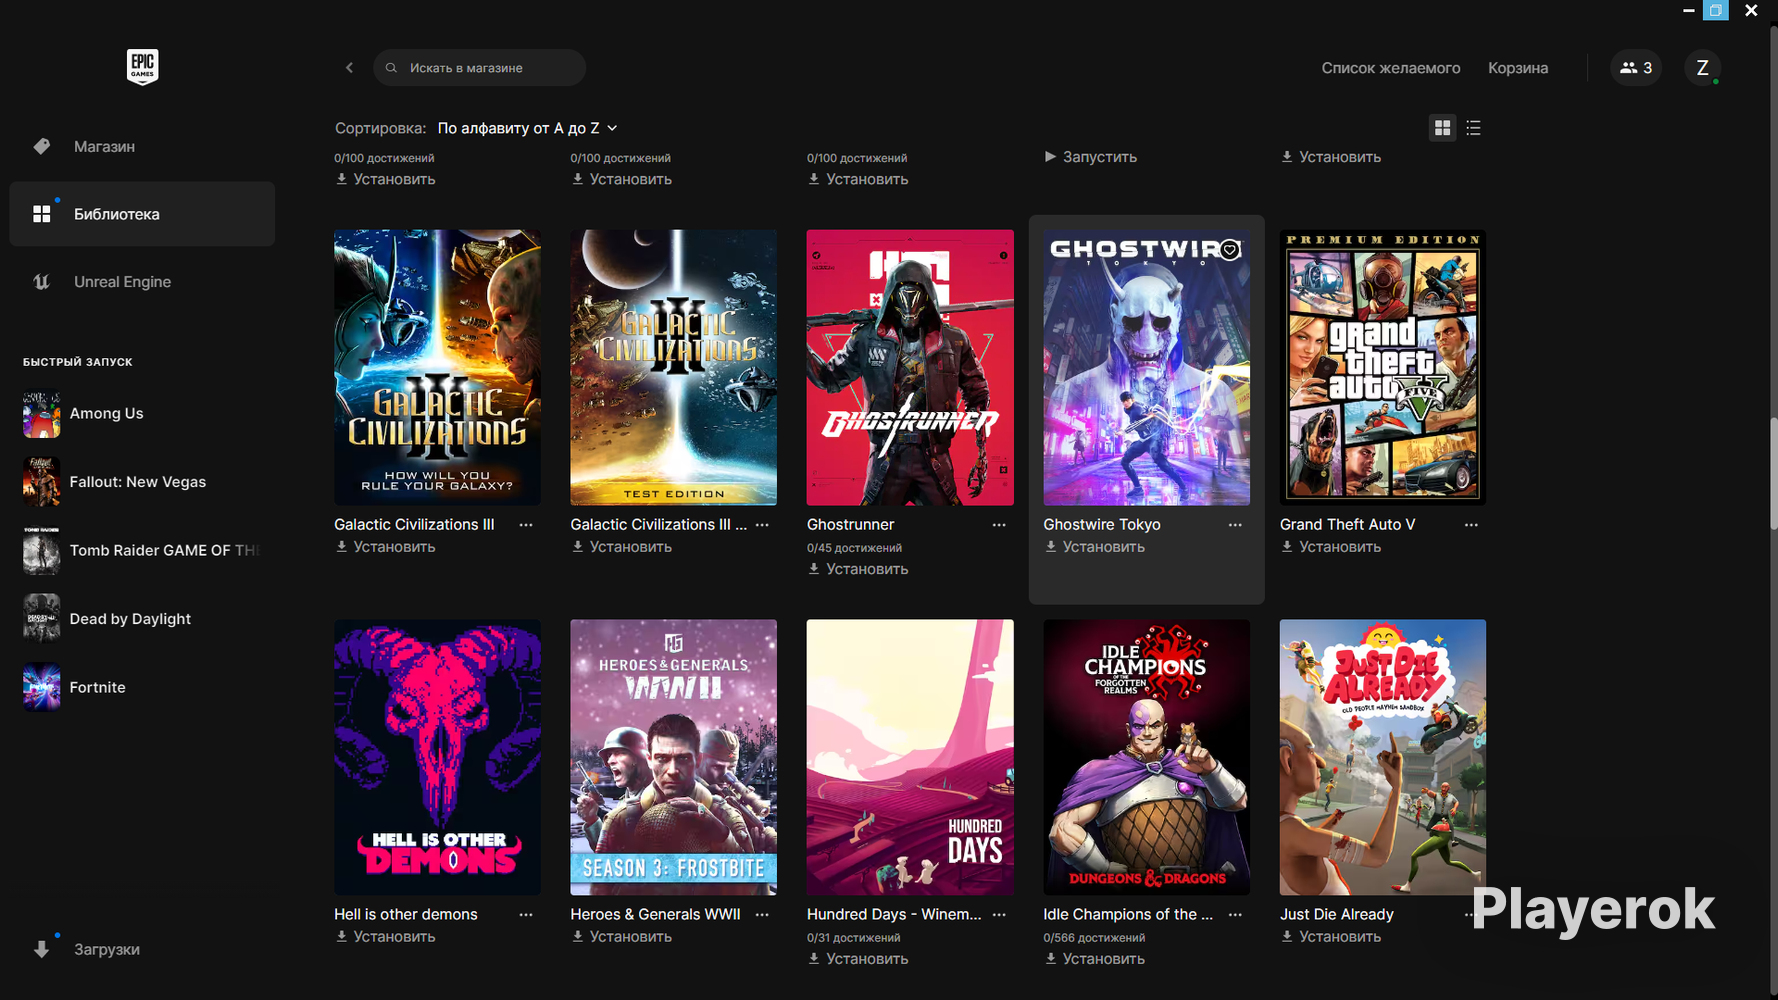Open Grand Theft Auto V cover art
This screenshot has width=1778, height=1000.
(x=1383, y=367)
